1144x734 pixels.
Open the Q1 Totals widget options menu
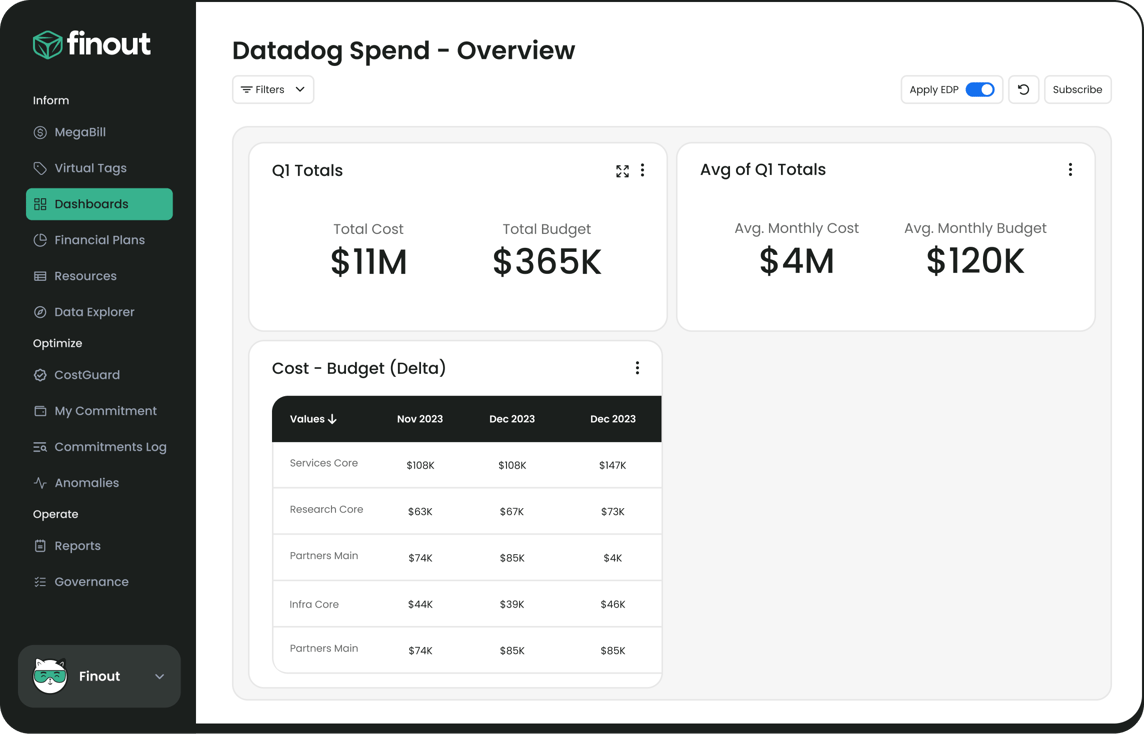click(x=643, y=170)
